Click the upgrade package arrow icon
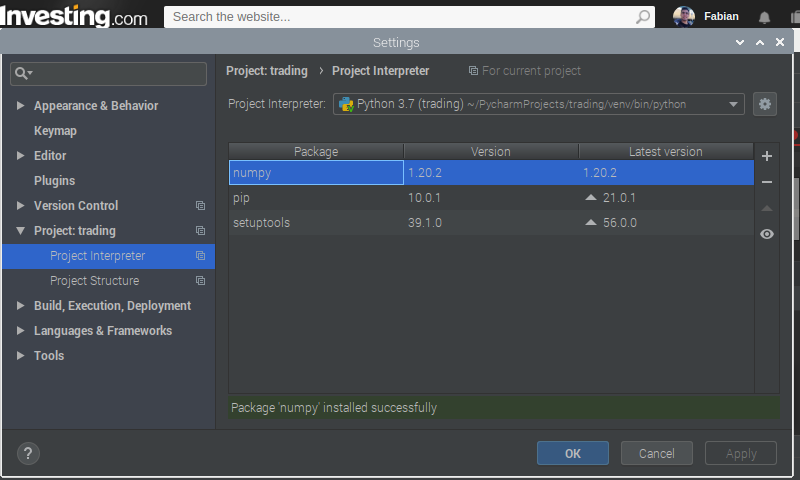 point(766,208)
